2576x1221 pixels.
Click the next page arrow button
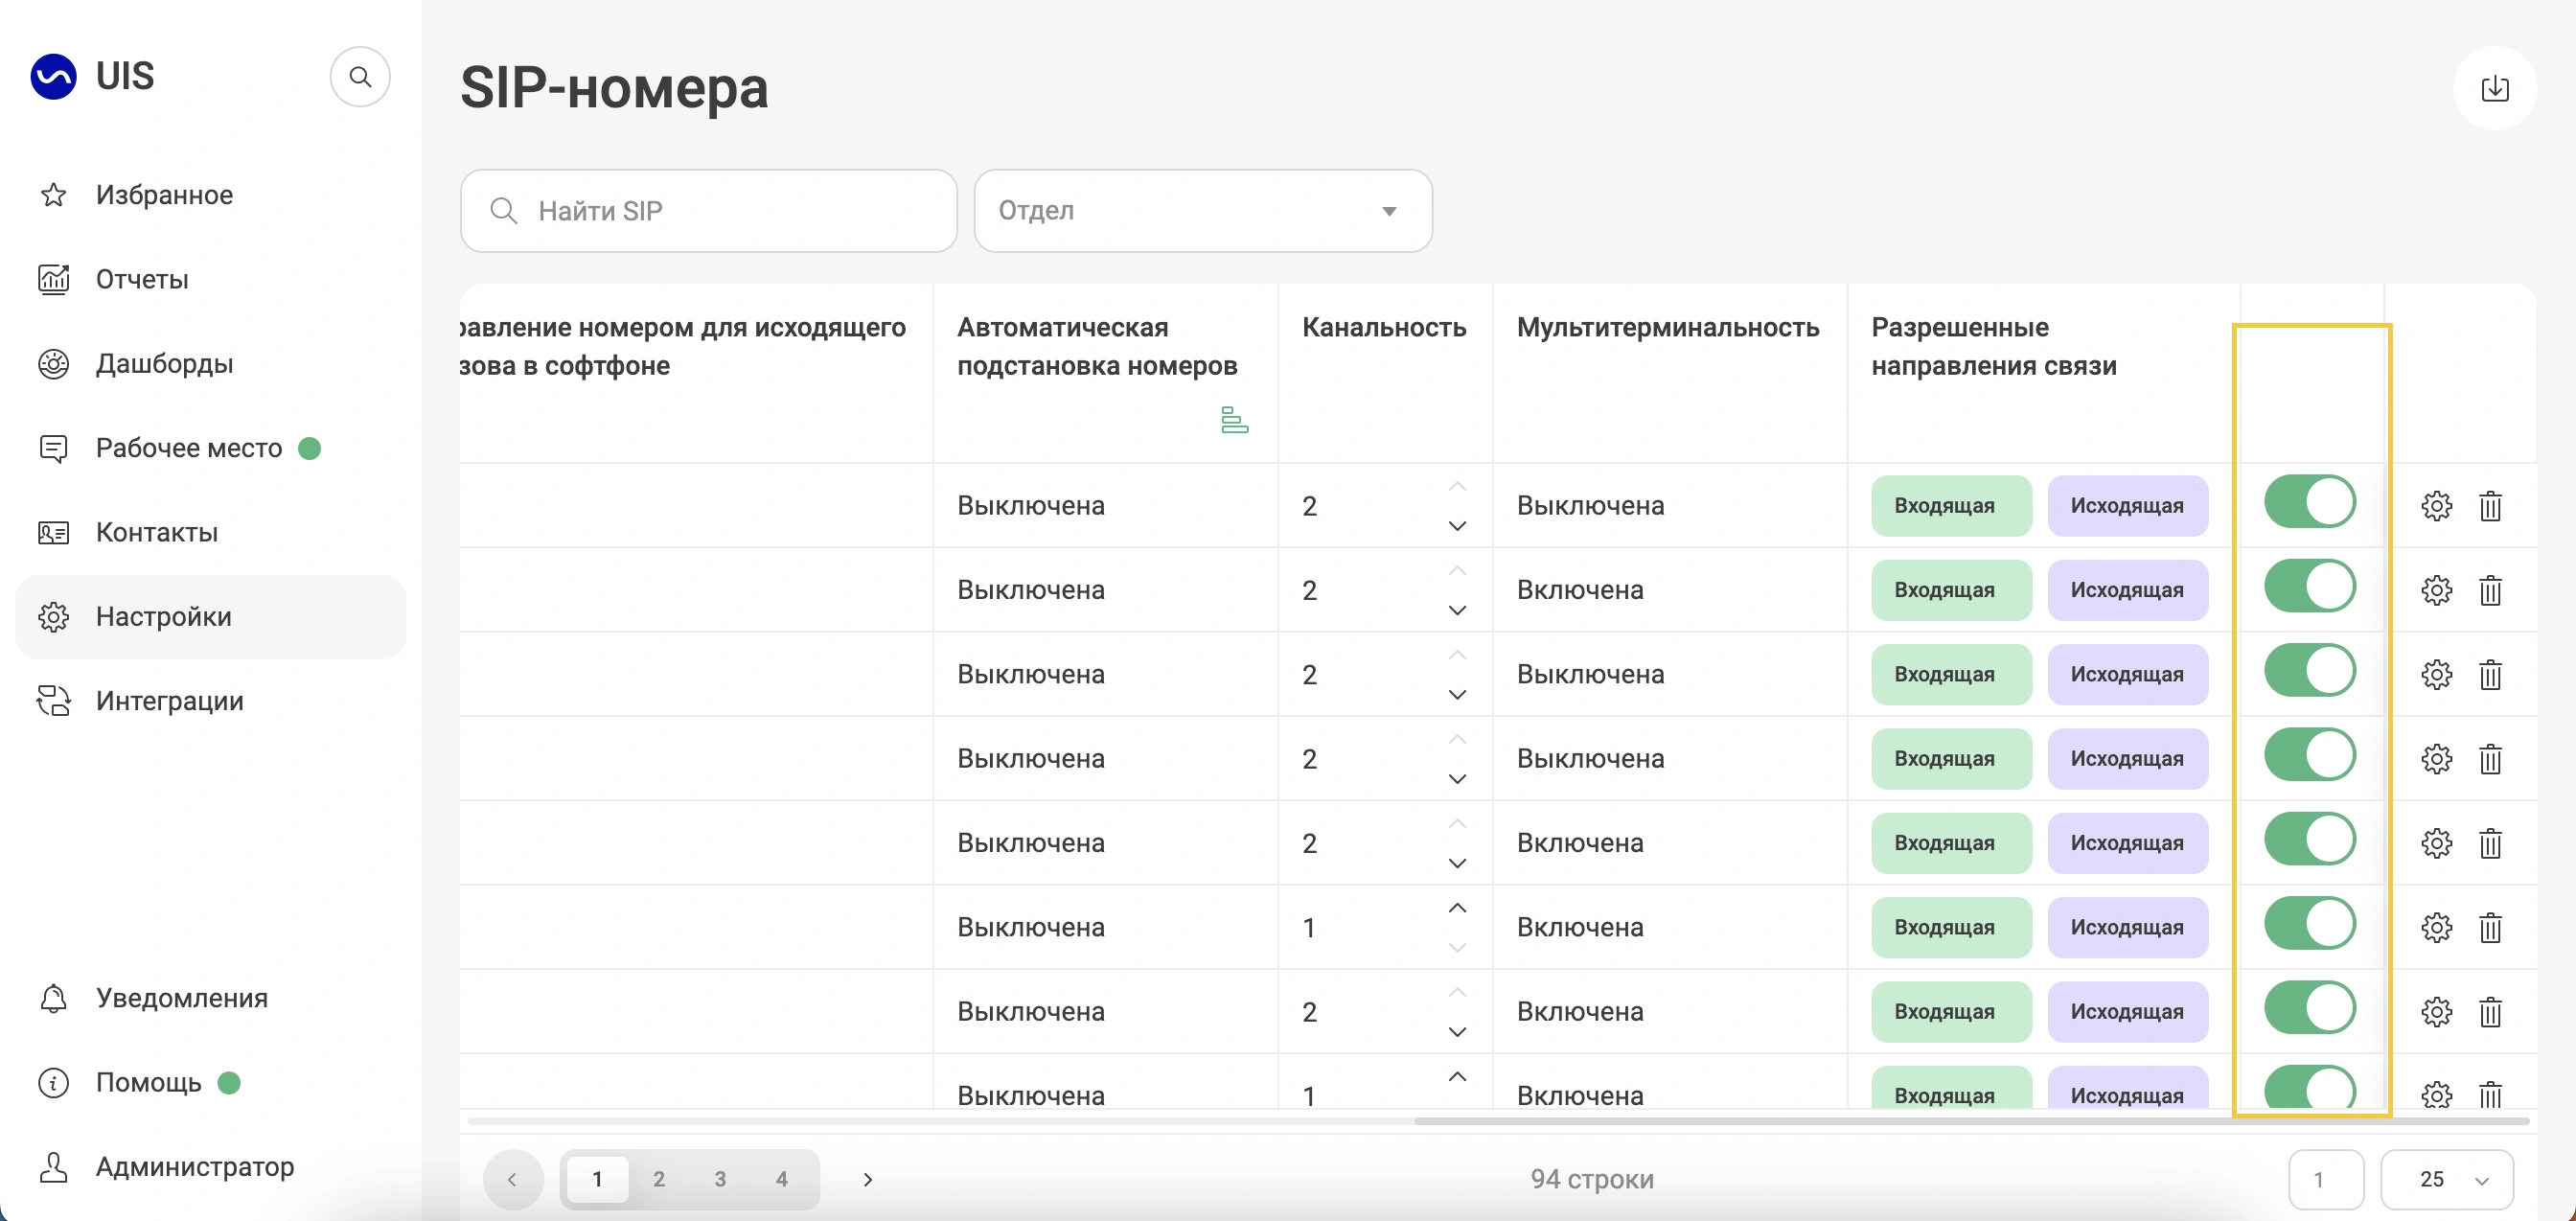click(867, 1179)
